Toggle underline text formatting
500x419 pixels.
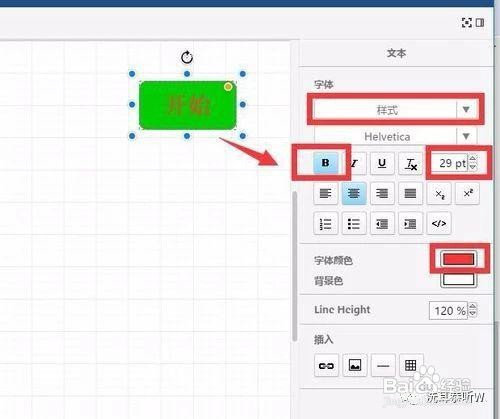382,163
